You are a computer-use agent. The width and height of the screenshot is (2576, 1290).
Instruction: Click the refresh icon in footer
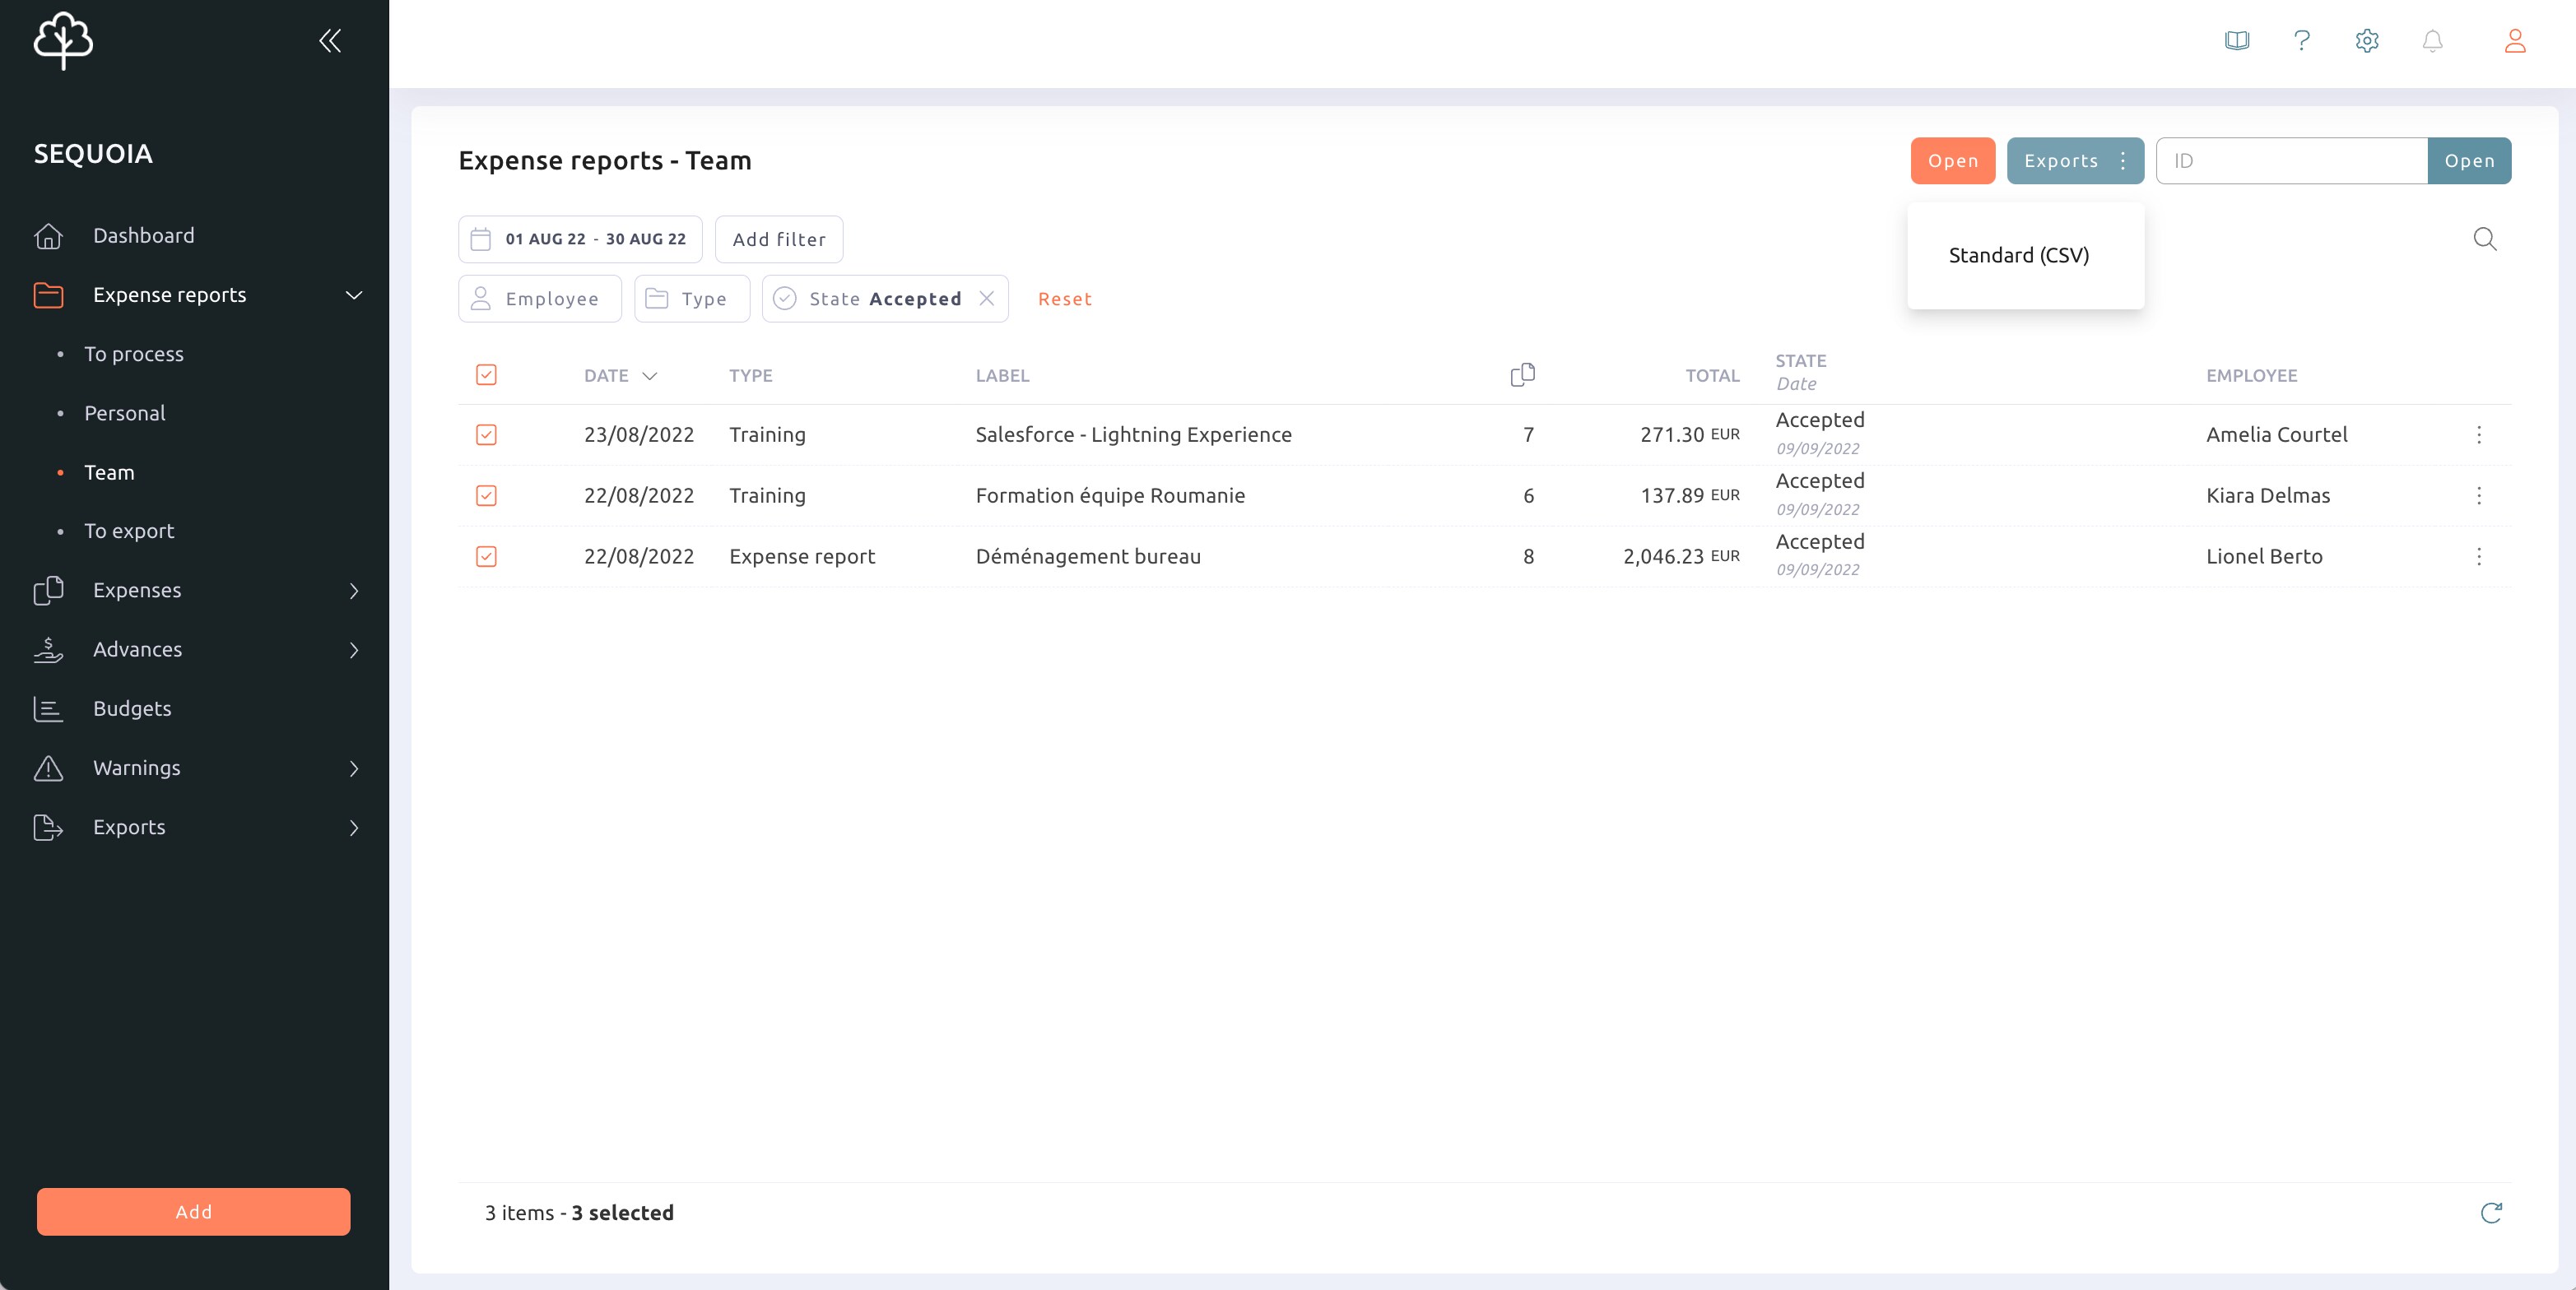click(x=2491, y=1213)
